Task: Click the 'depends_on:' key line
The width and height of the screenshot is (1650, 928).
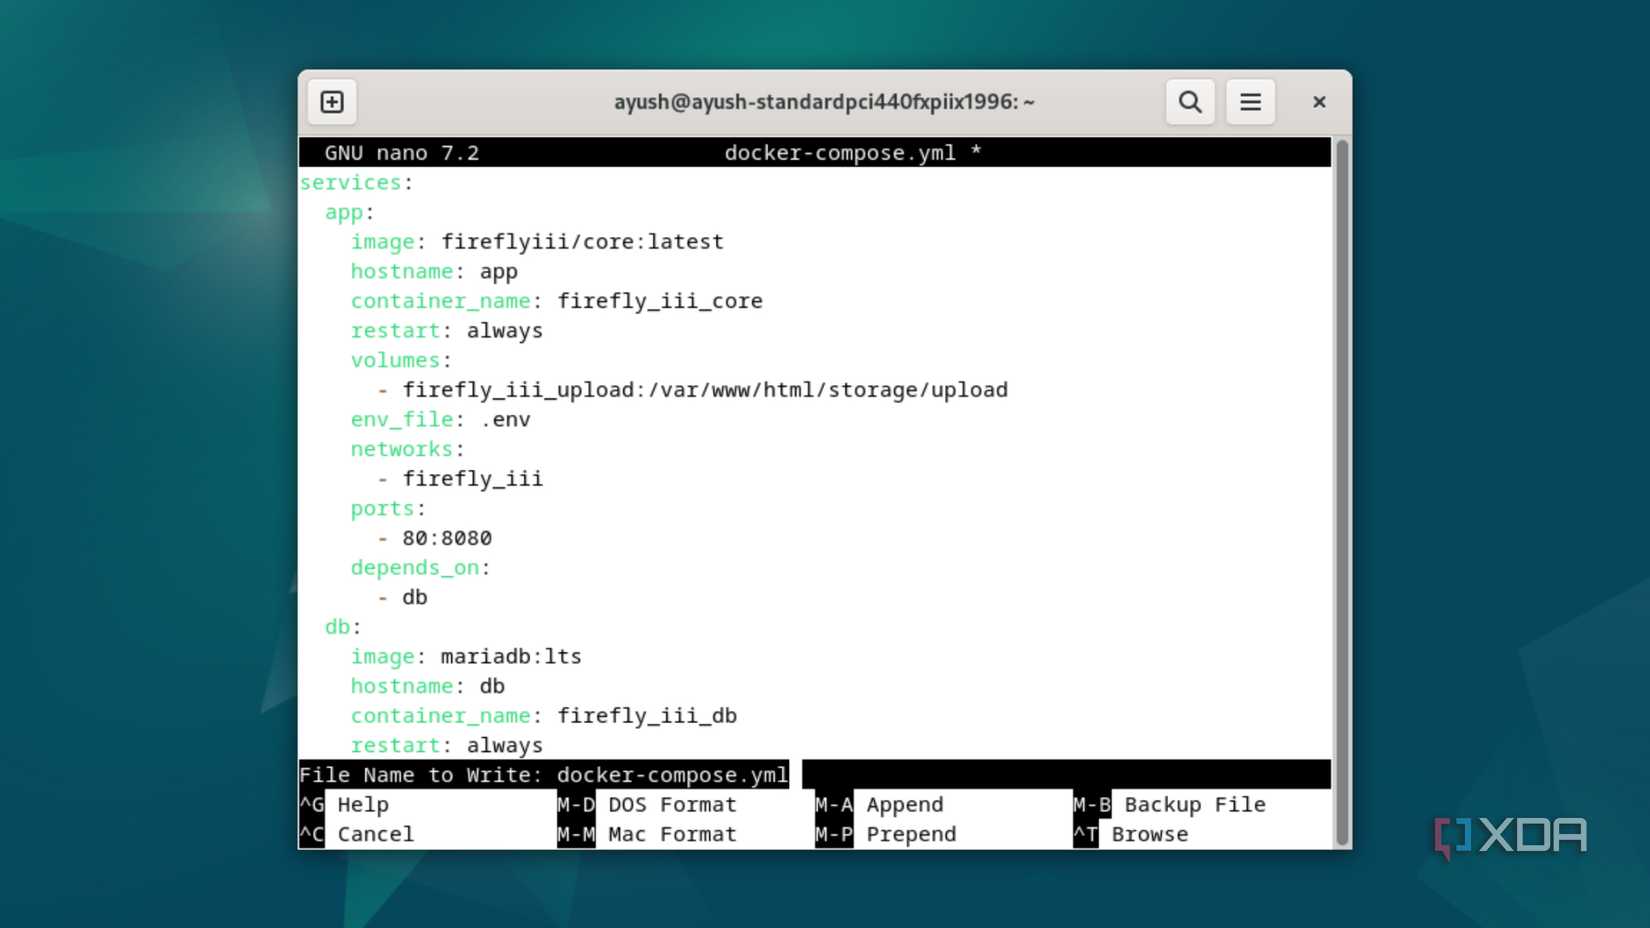Action: pos(420,568)
